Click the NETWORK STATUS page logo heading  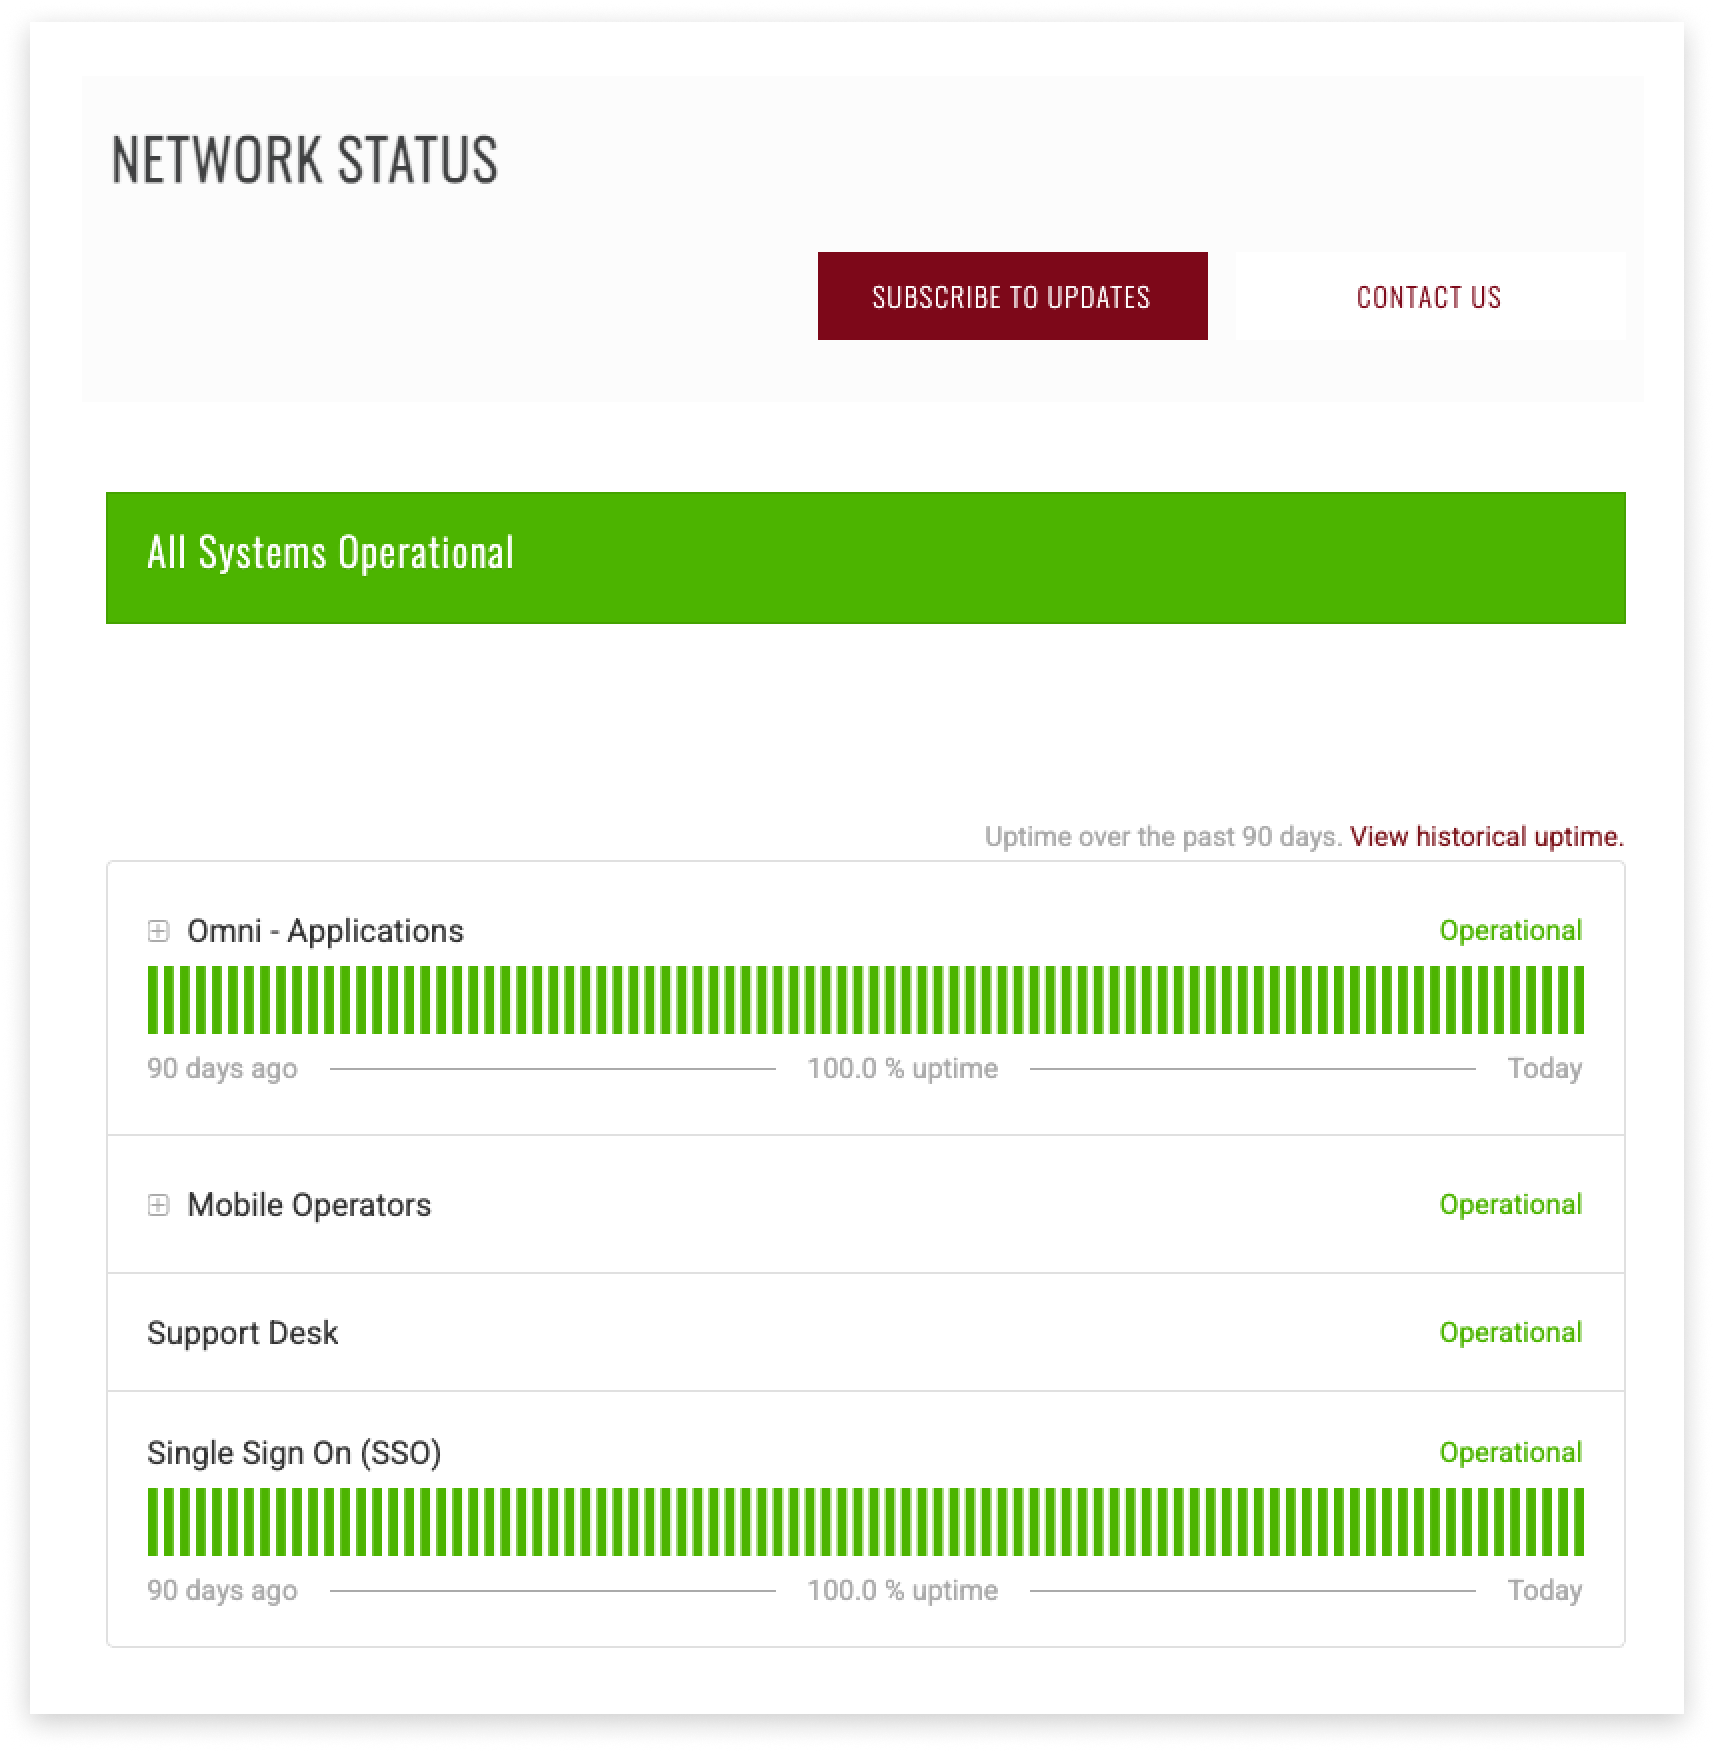[303, 158]
